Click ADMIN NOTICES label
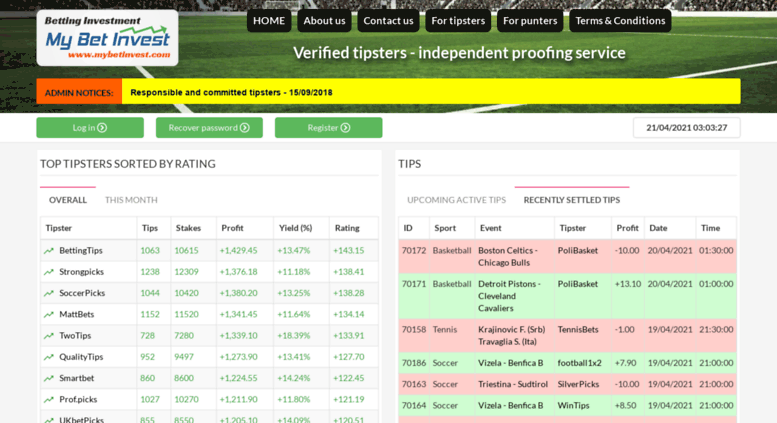This screenshot has width=777, height=423. tap(79, 93)
